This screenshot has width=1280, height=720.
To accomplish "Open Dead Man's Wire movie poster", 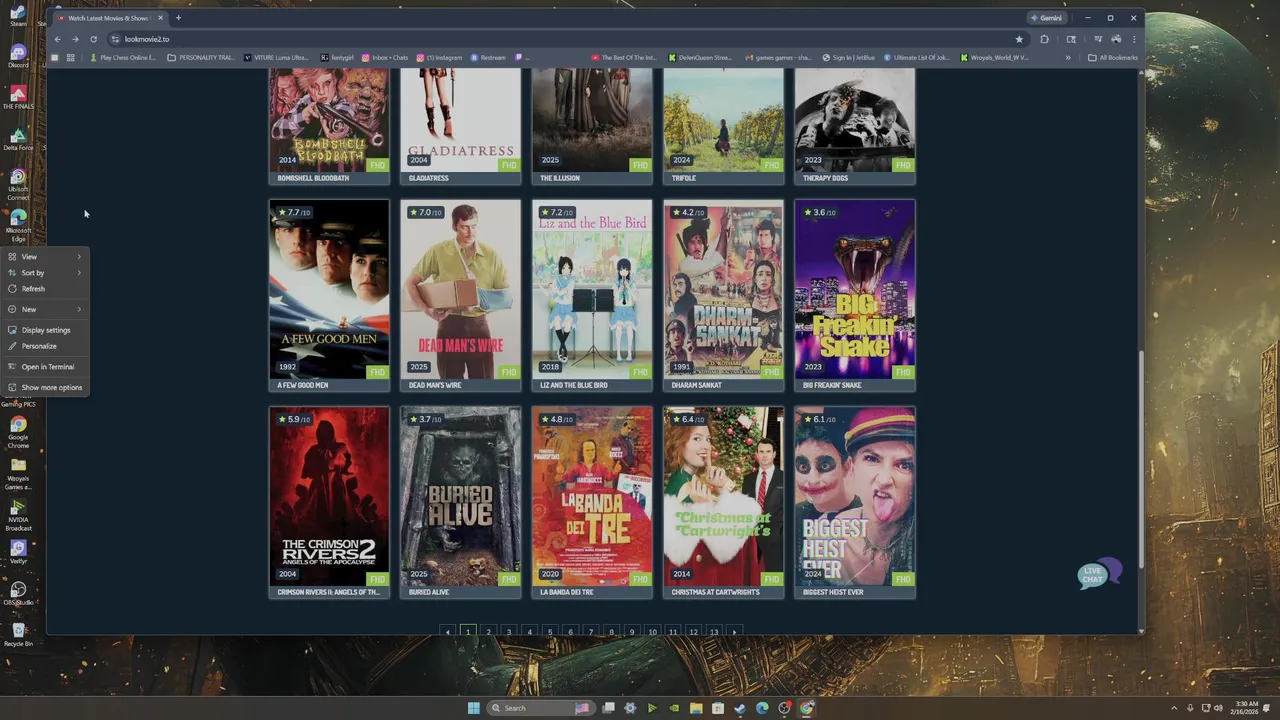I will [x=461, y=289].
